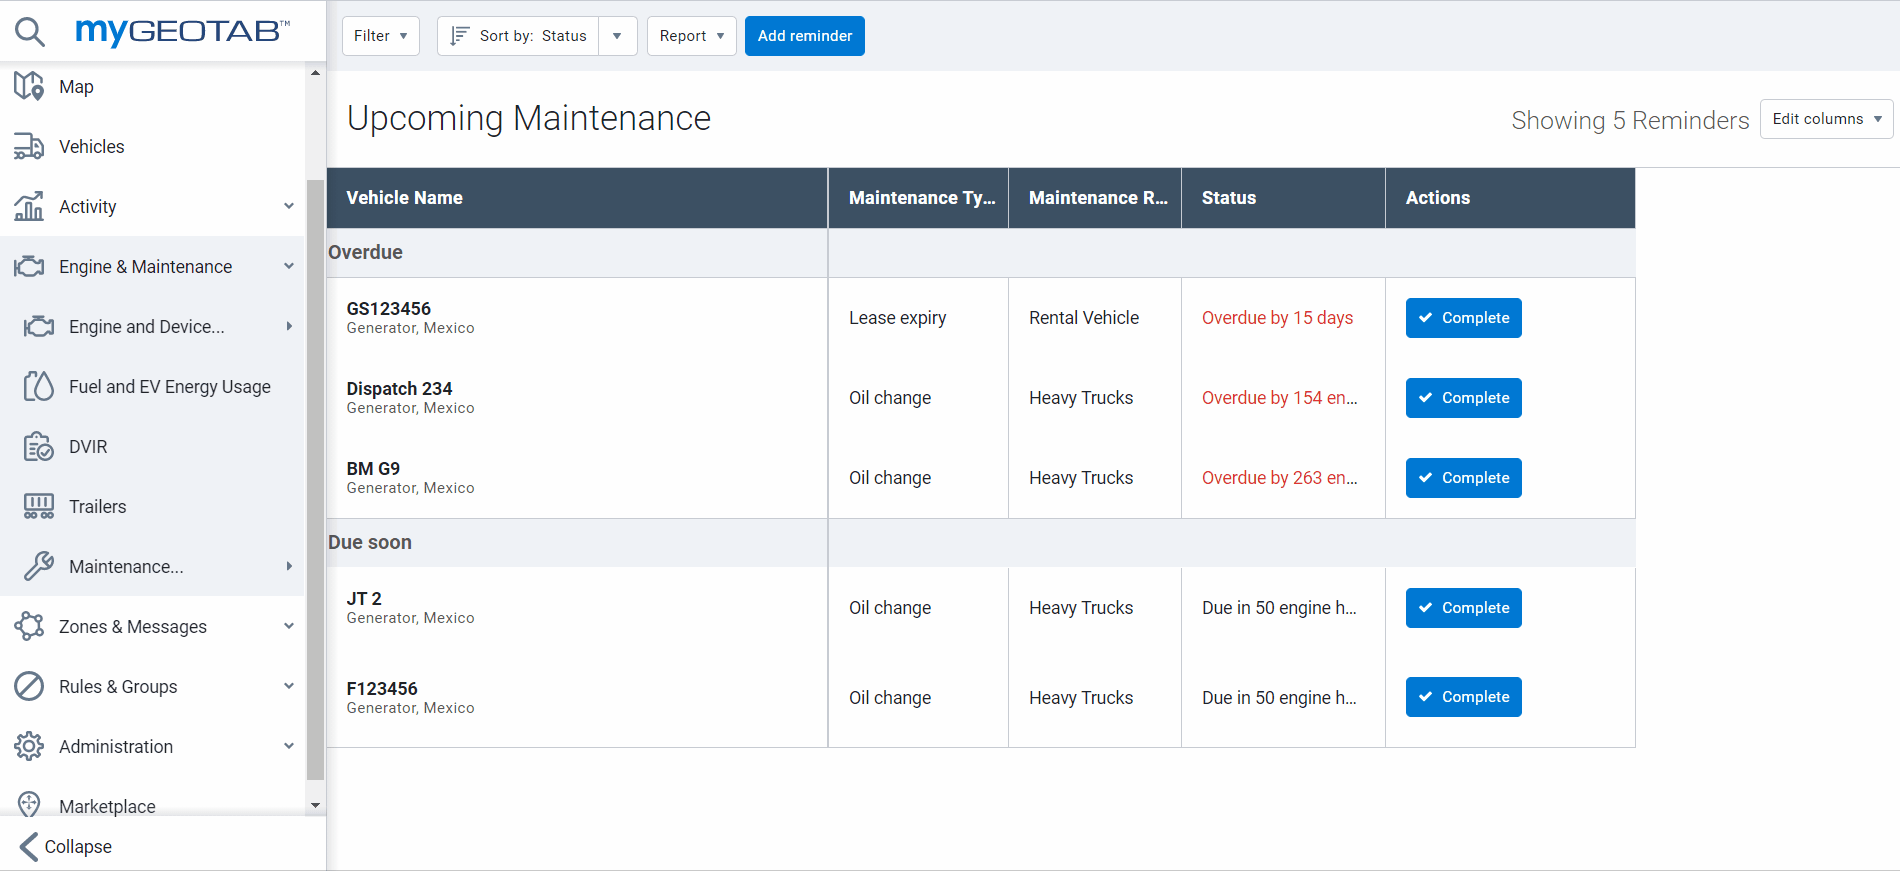The width and height of the screenshot is (1900, 871).
Task: Expand the Edit columns dropdown
Action: click(x=1826, y=119)
